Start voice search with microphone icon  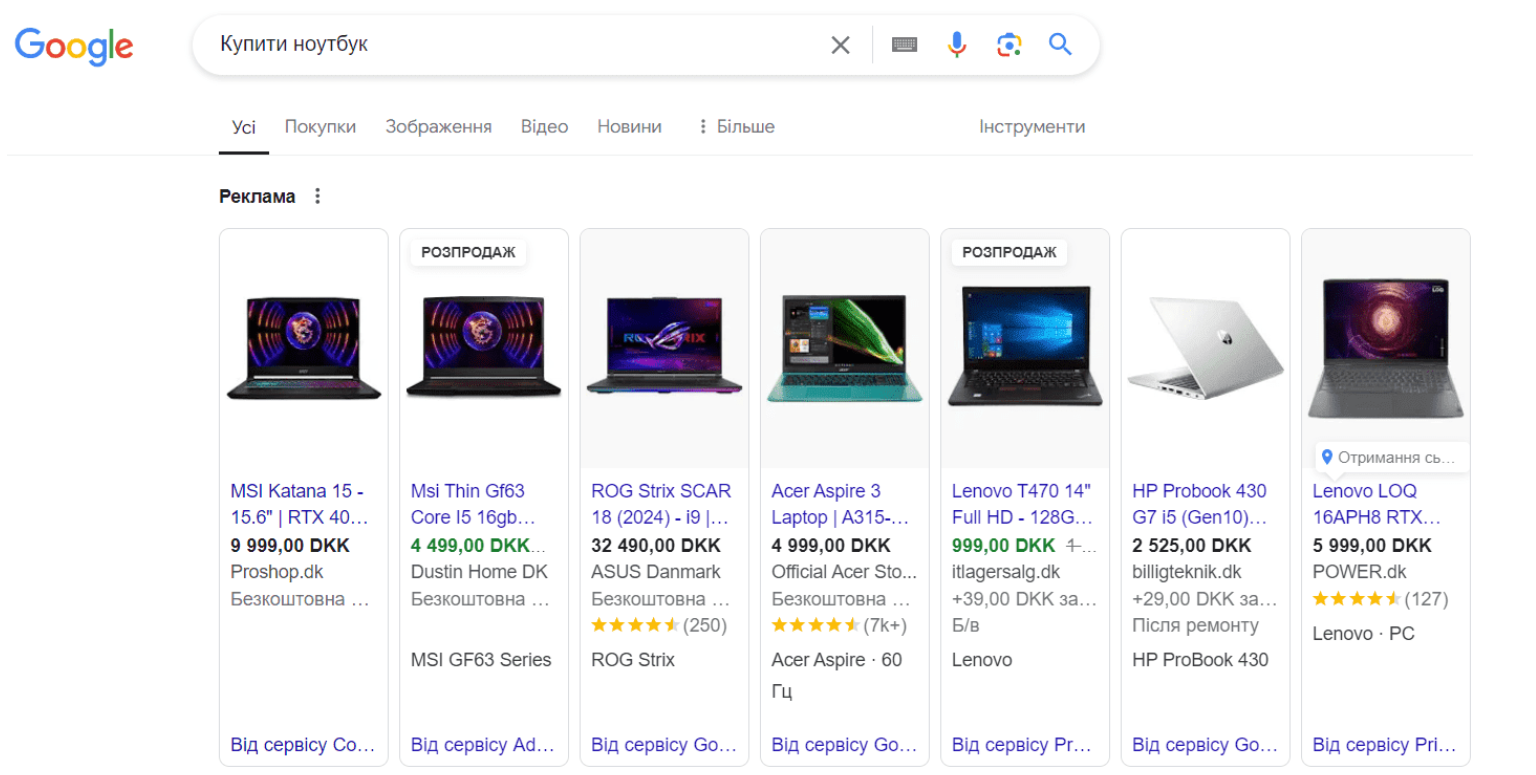[957, 45]
